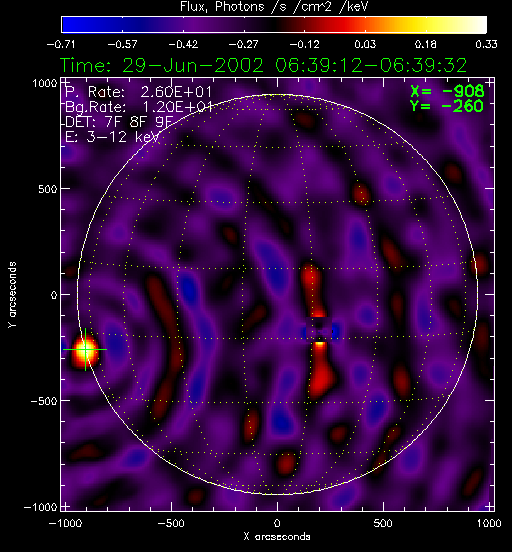The width and height of the screenshot is (512, 552).
Task: Click the X arcseconds axis title
Action: point(277,537)
